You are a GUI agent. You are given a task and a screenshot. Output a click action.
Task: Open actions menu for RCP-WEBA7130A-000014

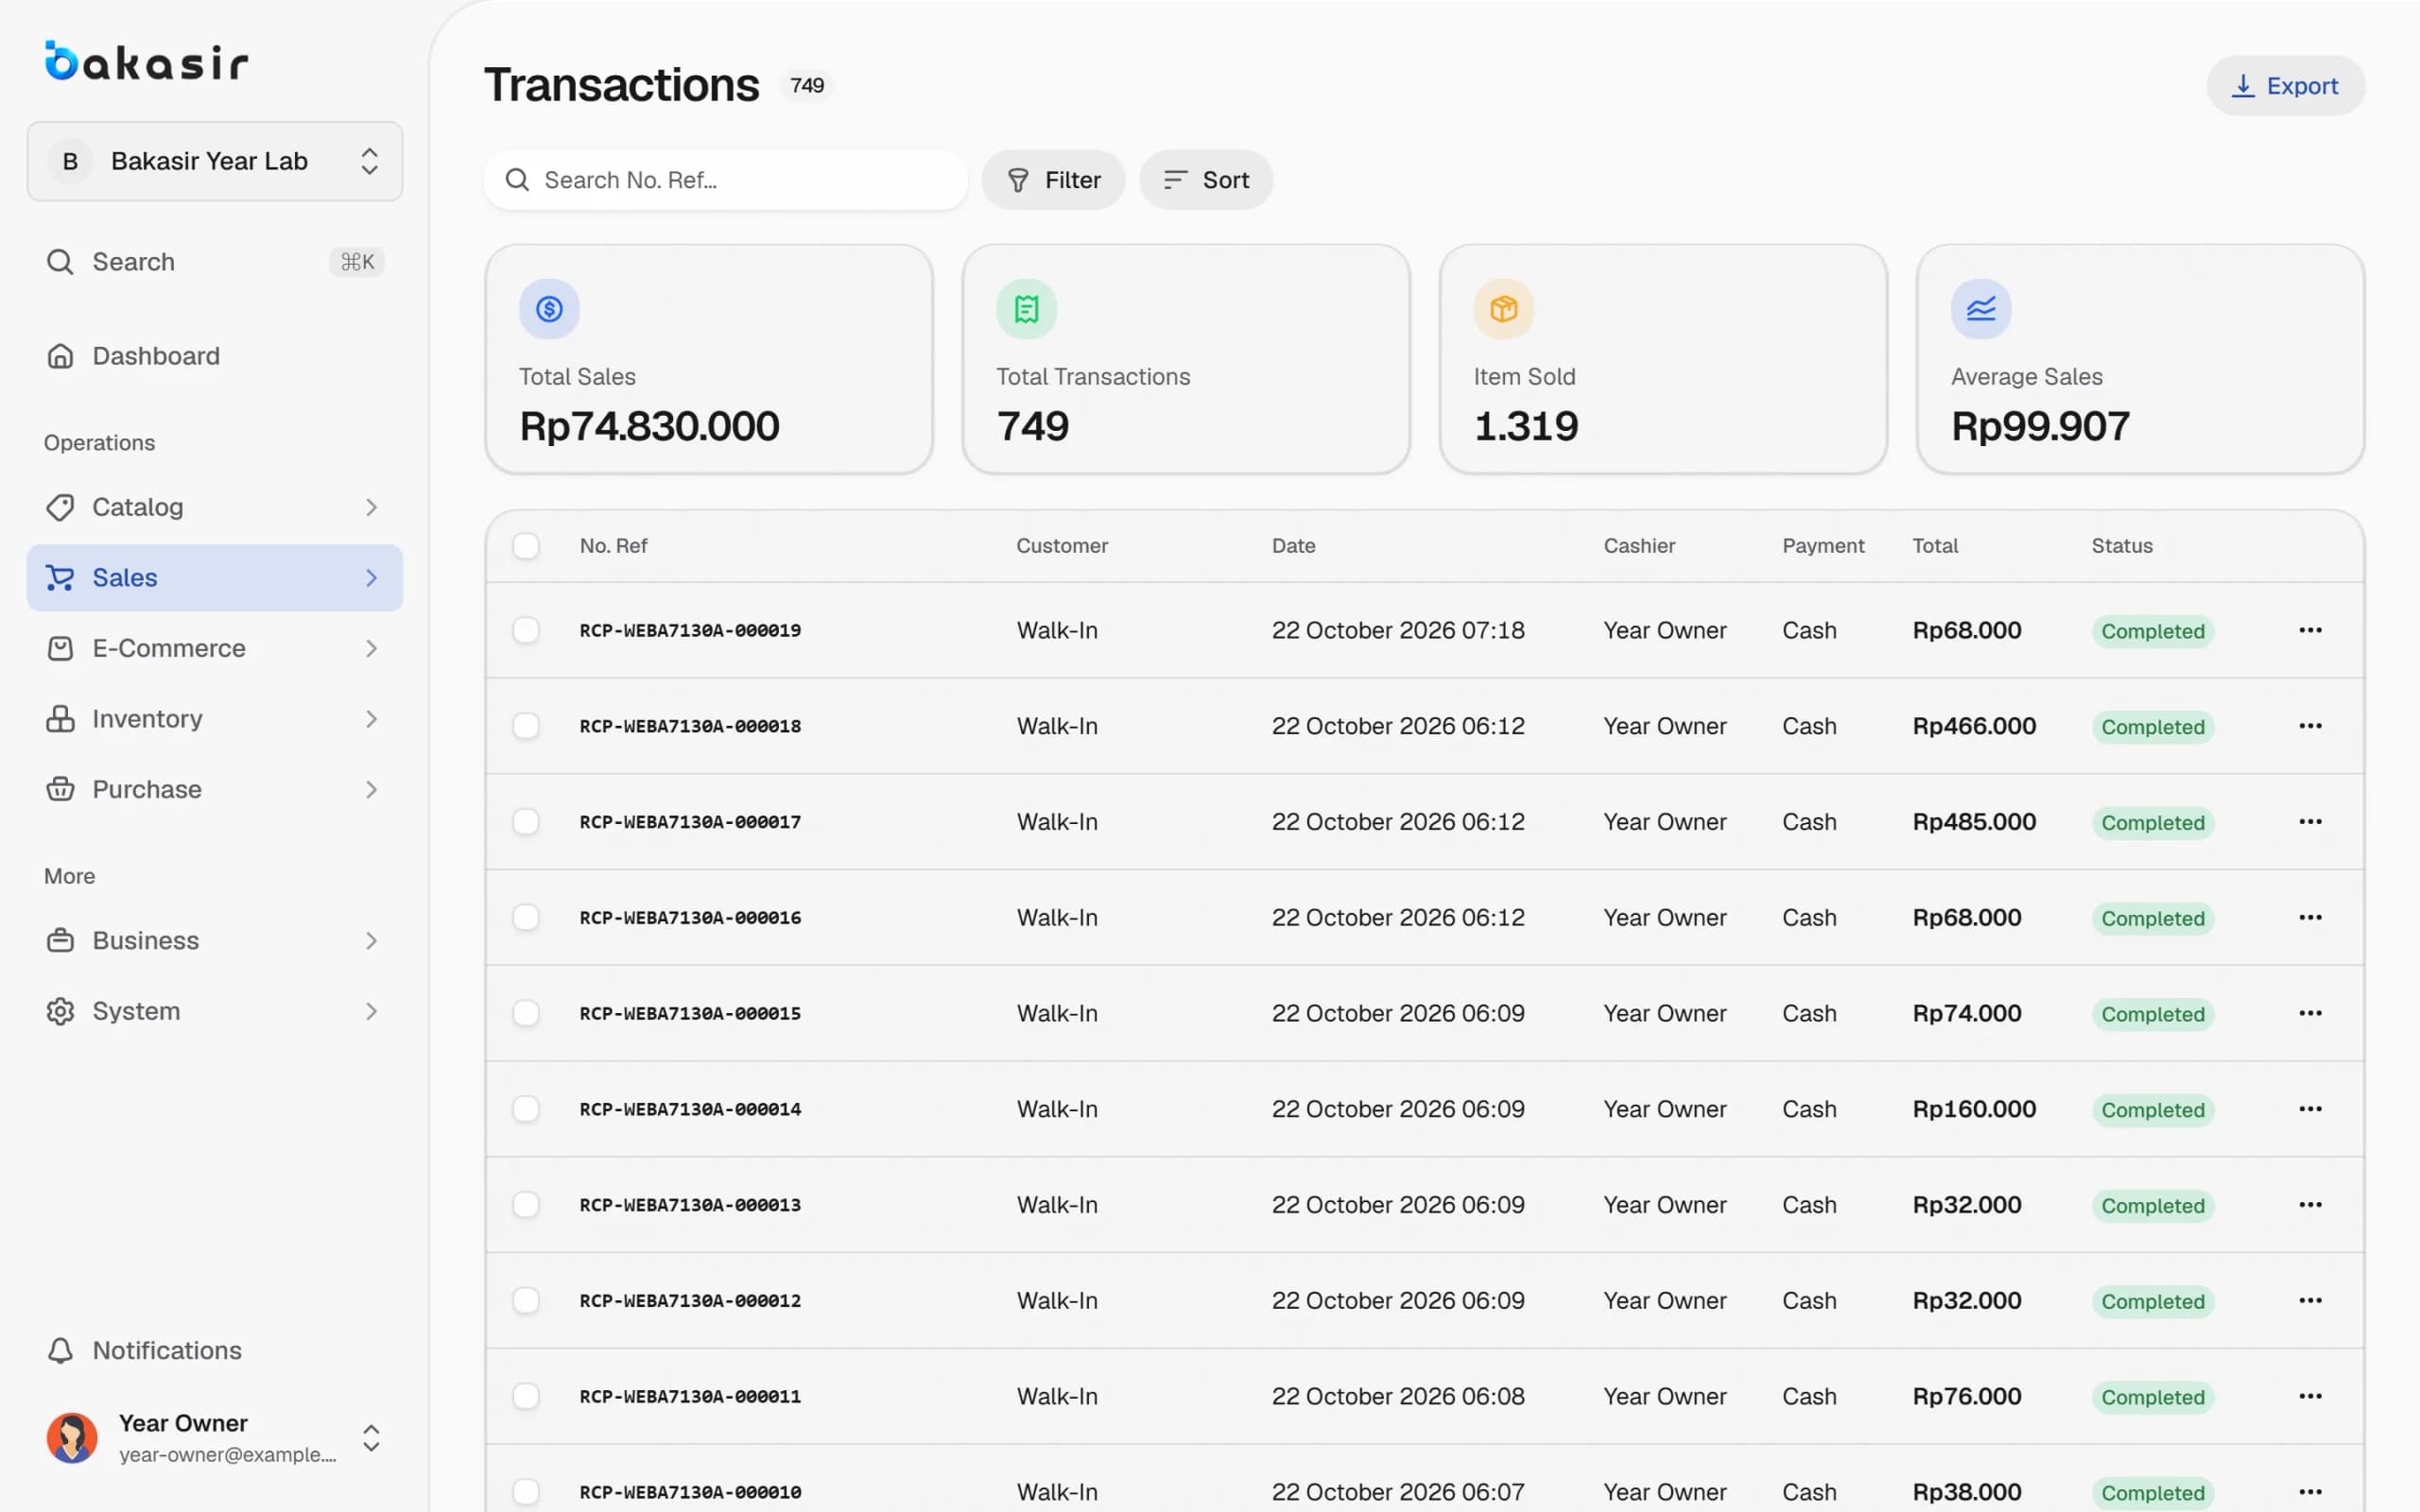[2310, 1109]
